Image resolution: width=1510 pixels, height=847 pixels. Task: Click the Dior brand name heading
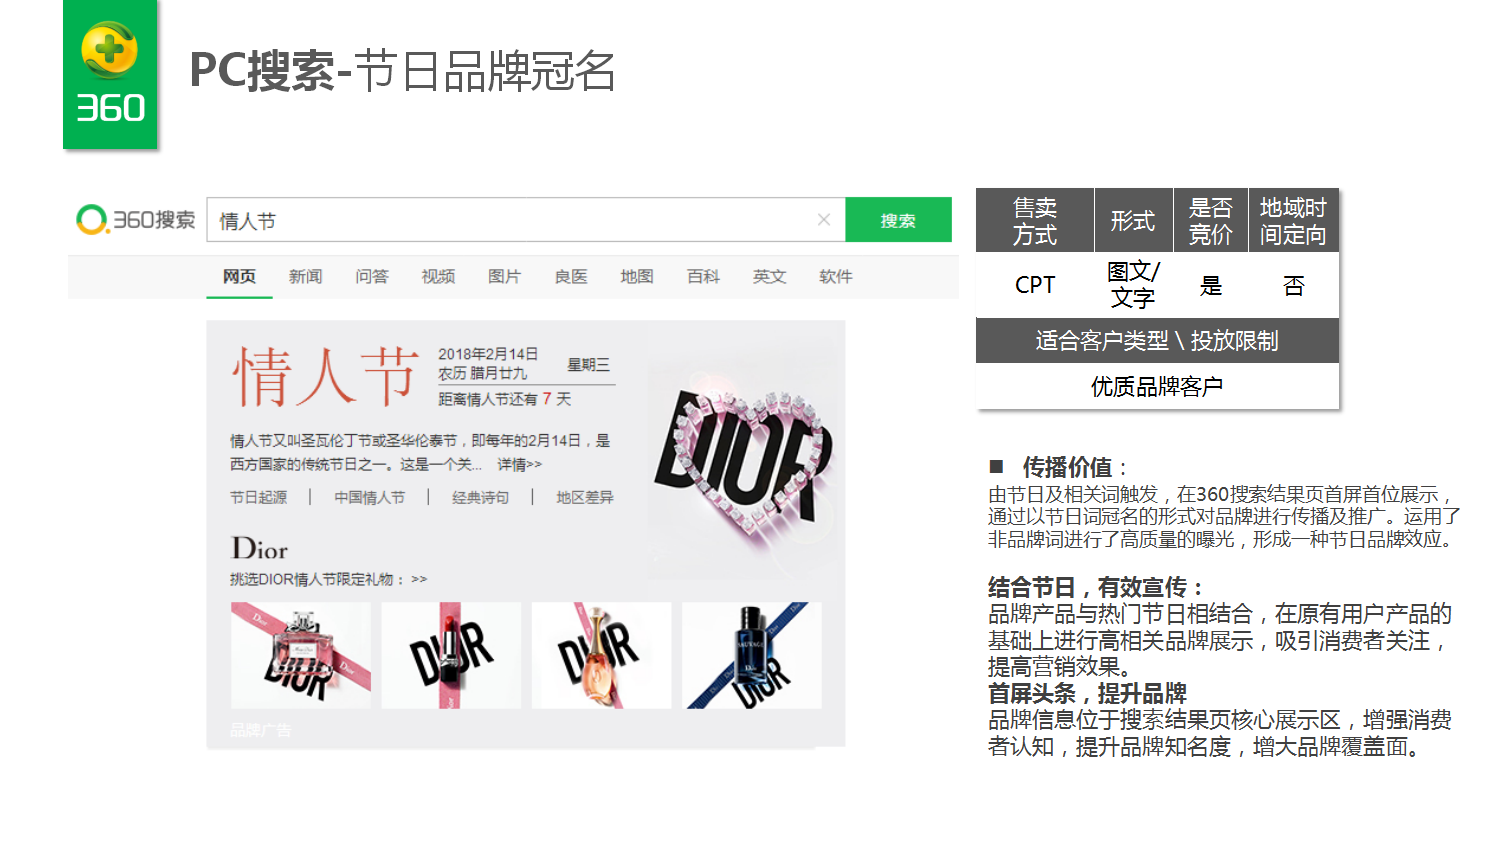pos(260,548)
